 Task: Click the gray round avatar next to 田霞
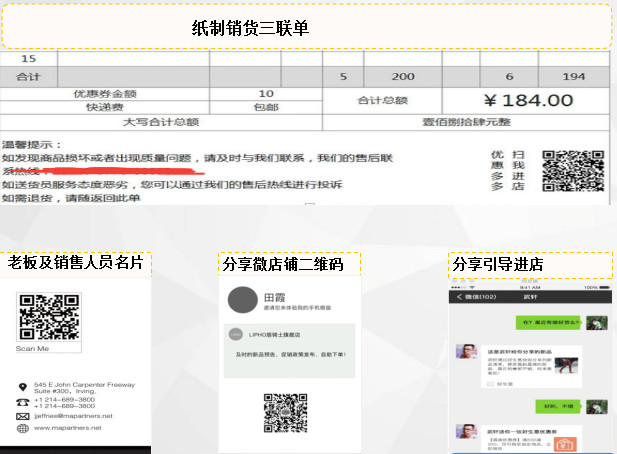coord(243,300)
